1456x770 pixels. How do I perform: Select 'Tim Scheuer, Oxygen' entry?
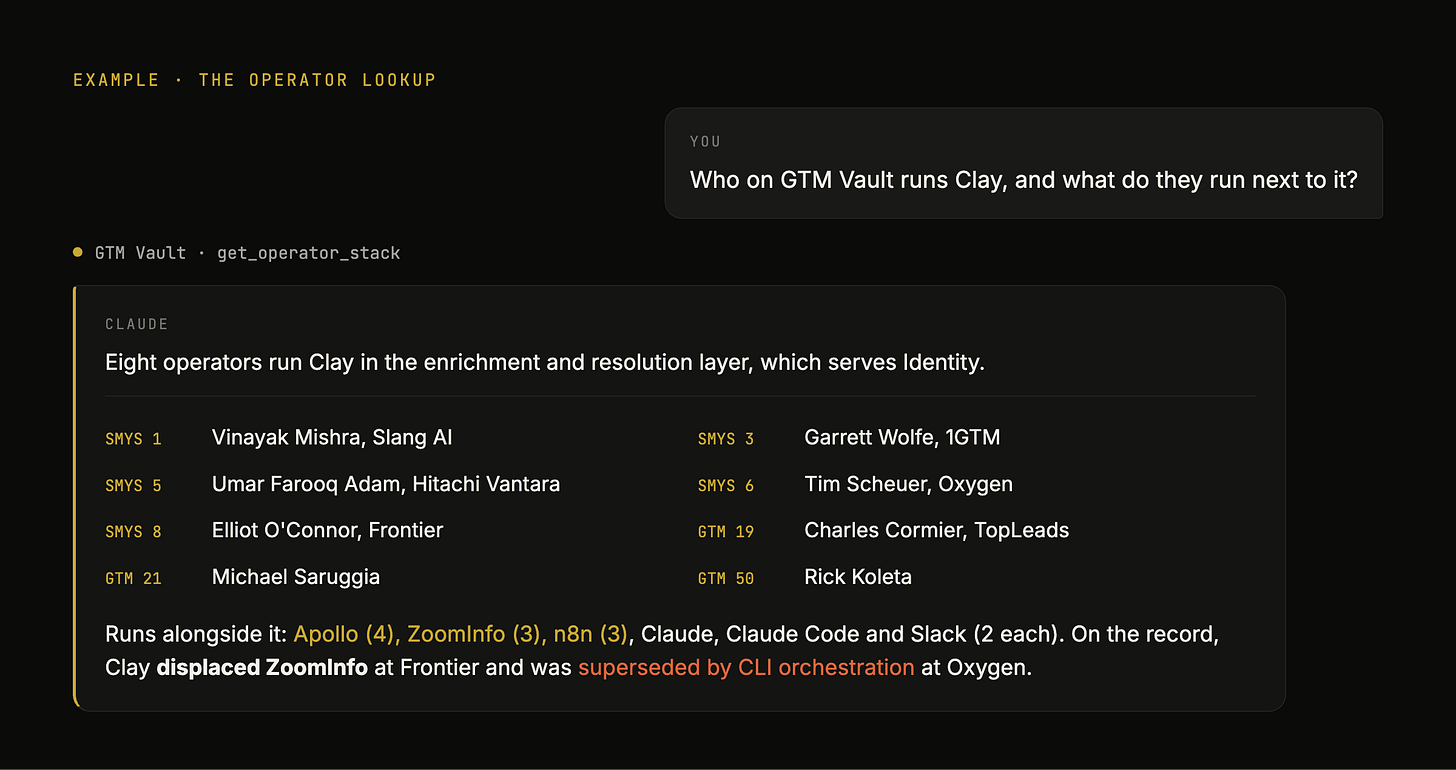908,484
